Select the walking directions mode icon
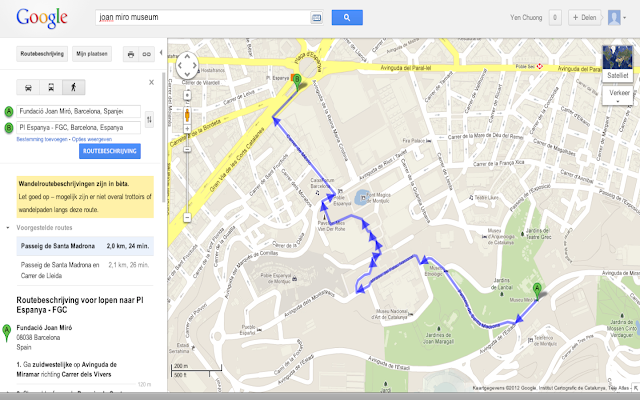The height and width of the screenshot is (400, 640). [74, 87]
